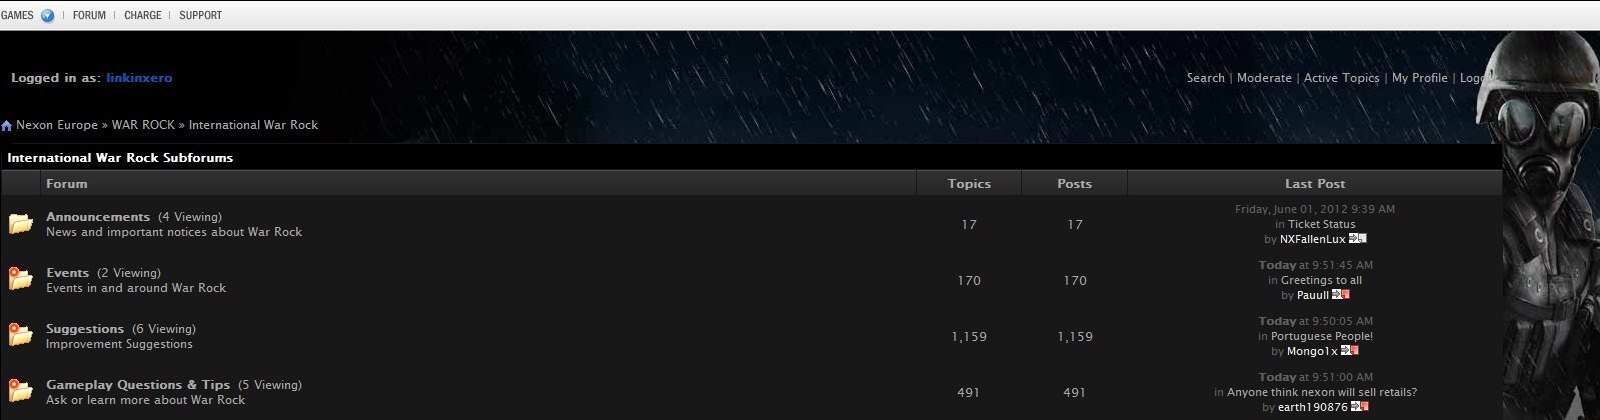Click the Gameplay Questions & Tips folder icon
The width and height of the screenshot is (1600, 420).
coord(21,391)
